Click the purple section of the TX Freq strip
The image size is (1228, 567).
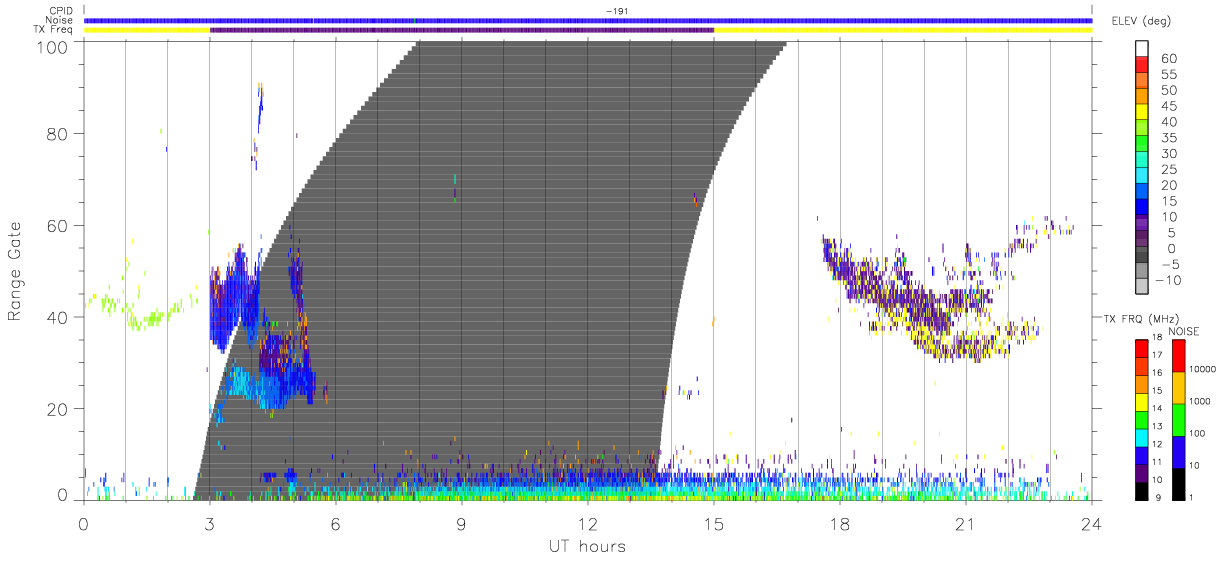(462, 30)
